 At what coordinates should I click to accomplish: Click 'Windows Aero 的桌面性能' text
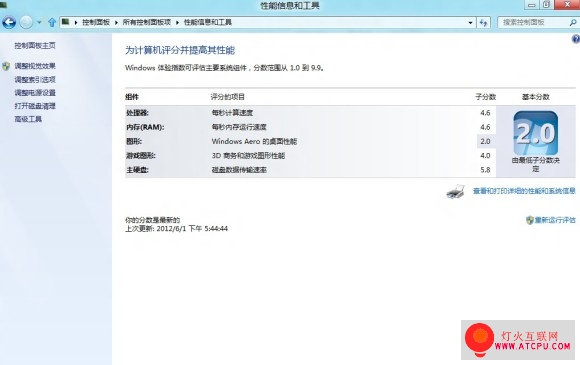coord(254,141)
